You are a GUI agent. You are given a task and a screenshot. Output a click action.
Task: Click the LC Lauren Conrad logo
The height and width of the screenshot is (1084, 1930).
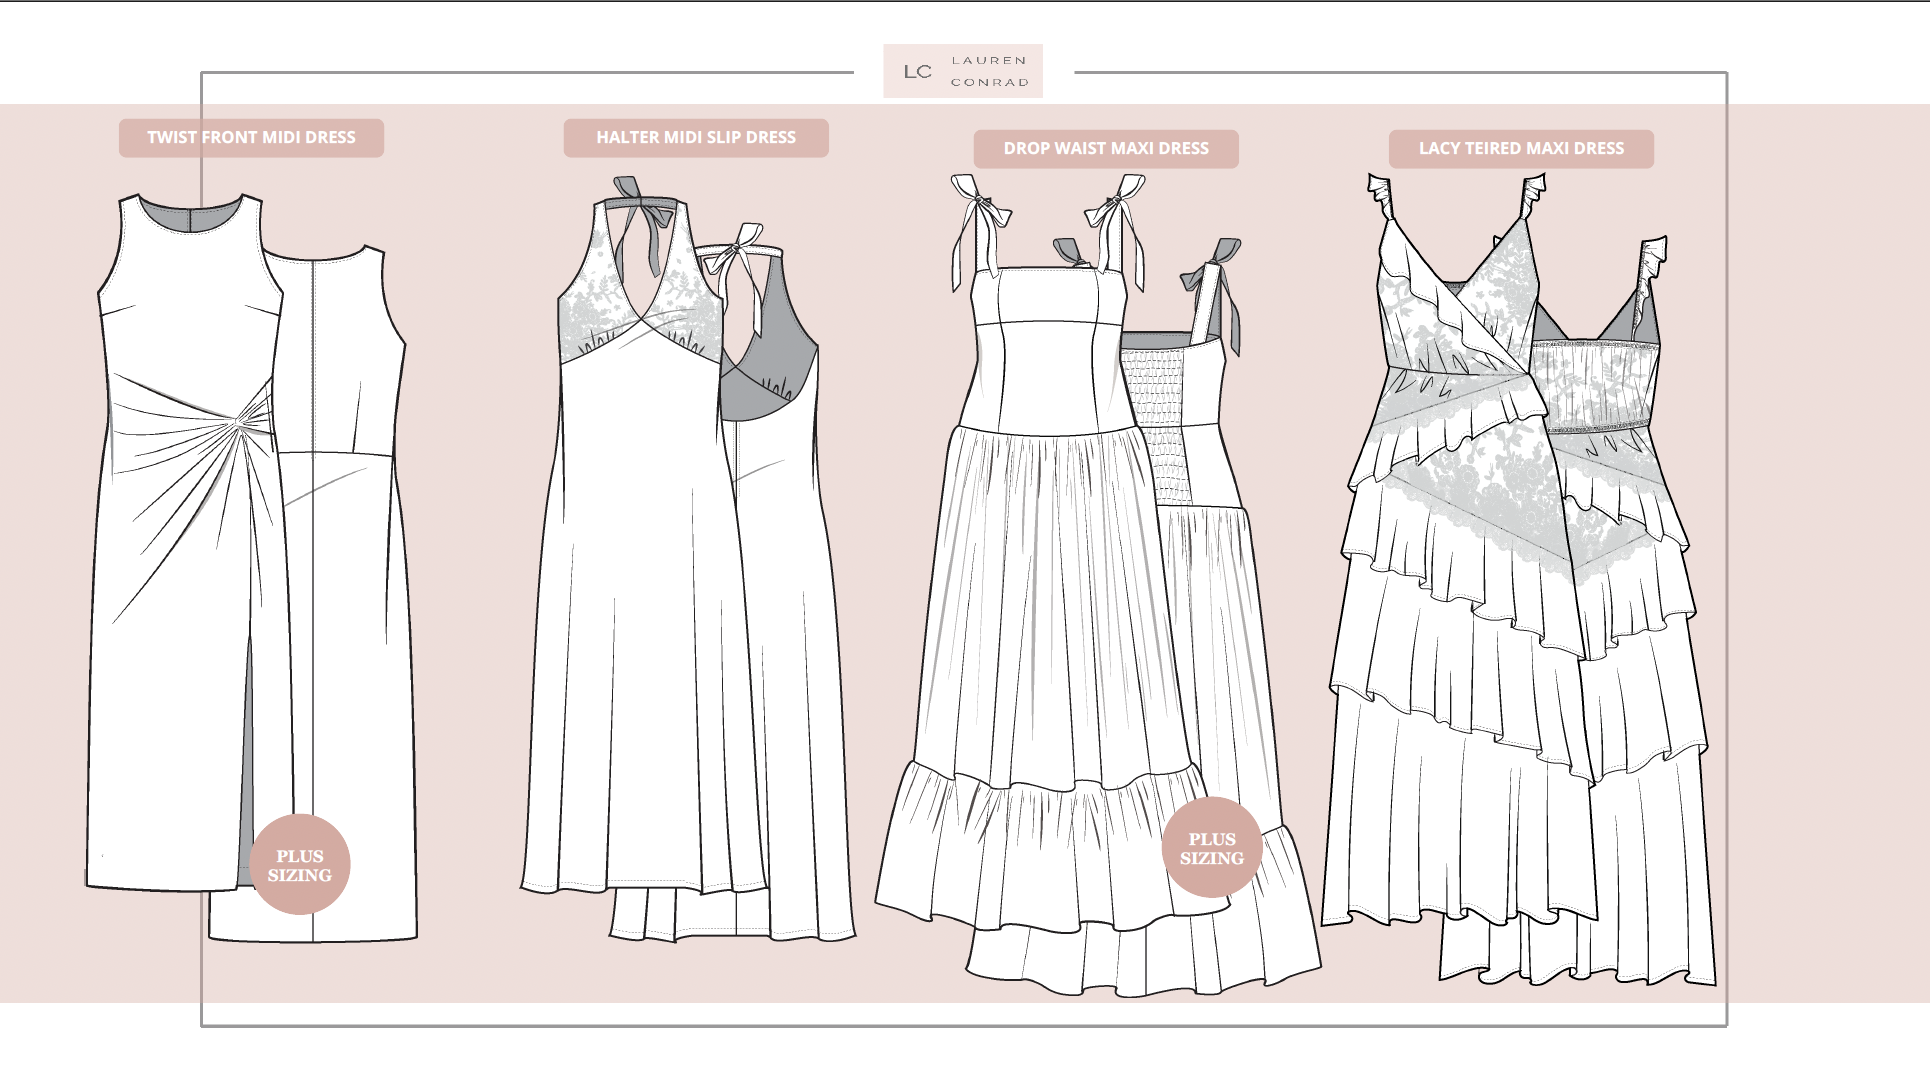tap(962, 71)
